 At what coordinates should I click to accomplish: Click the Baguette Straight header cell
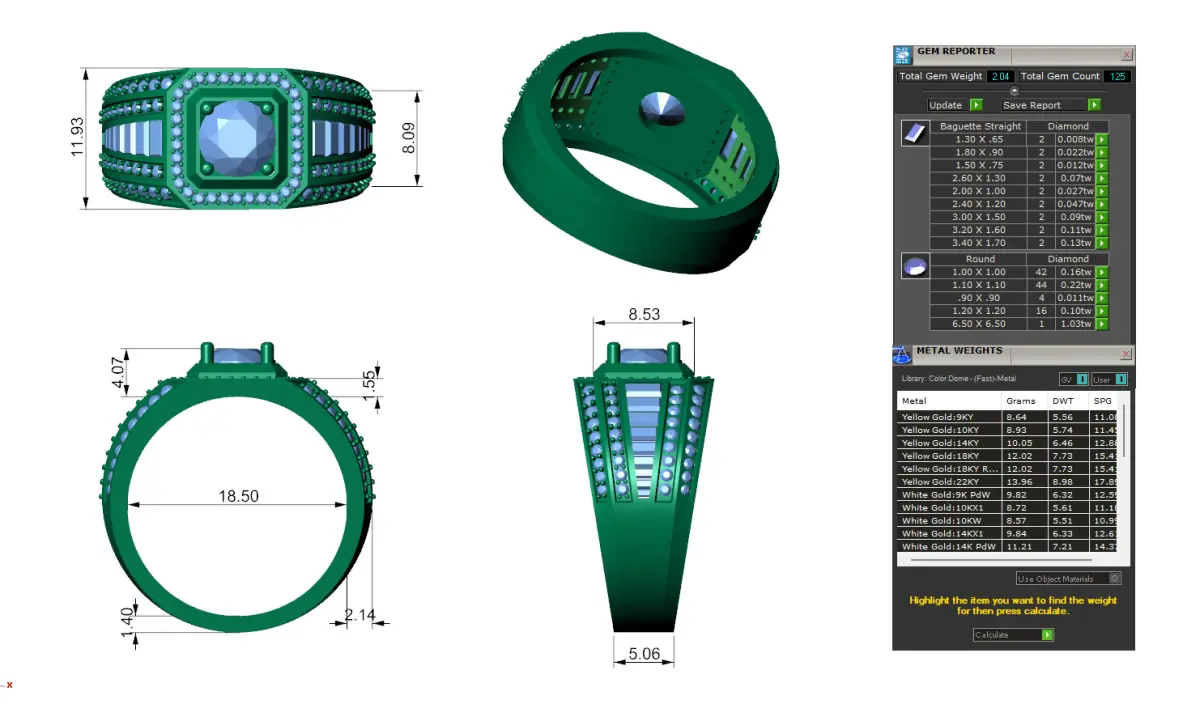(980, 127)
